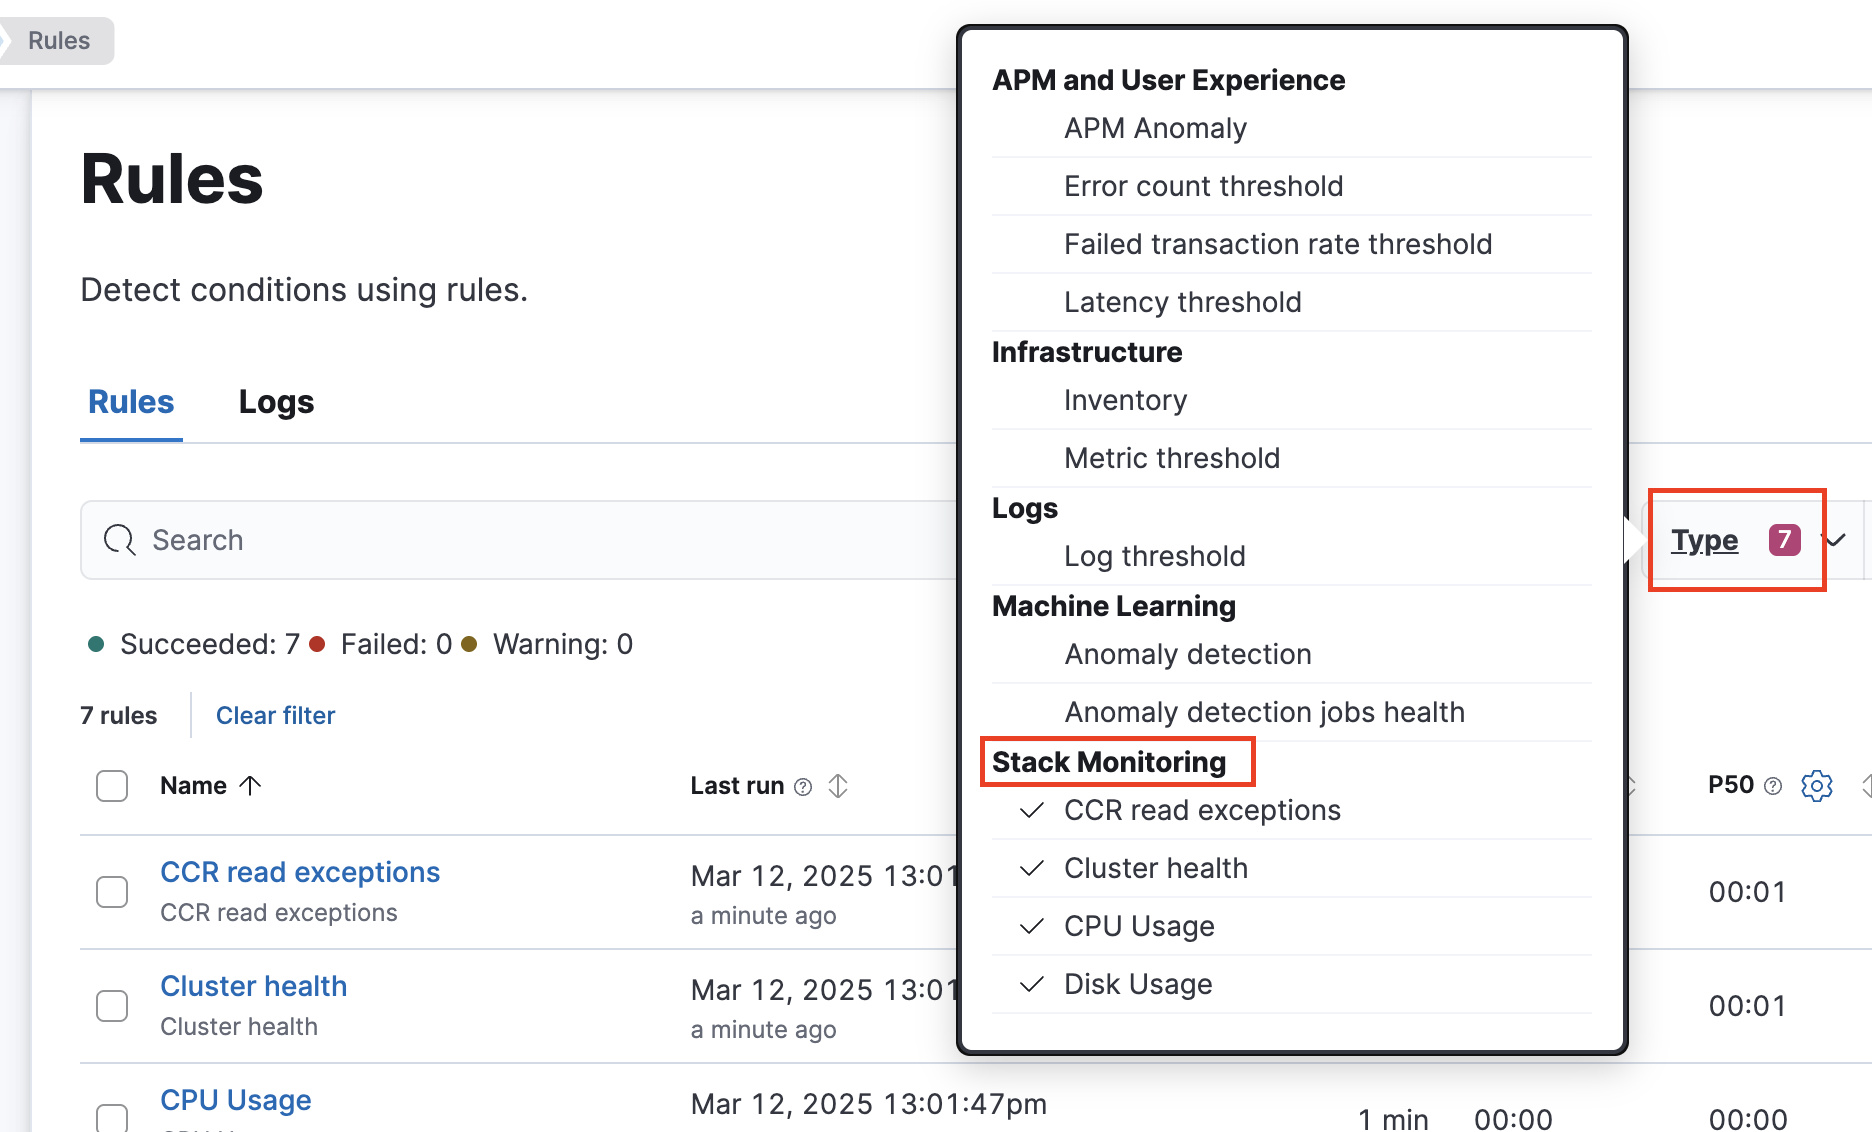Click the sort control next to Last run
The height and width of the screenshot is (1132, 1872).
[838, 786]
